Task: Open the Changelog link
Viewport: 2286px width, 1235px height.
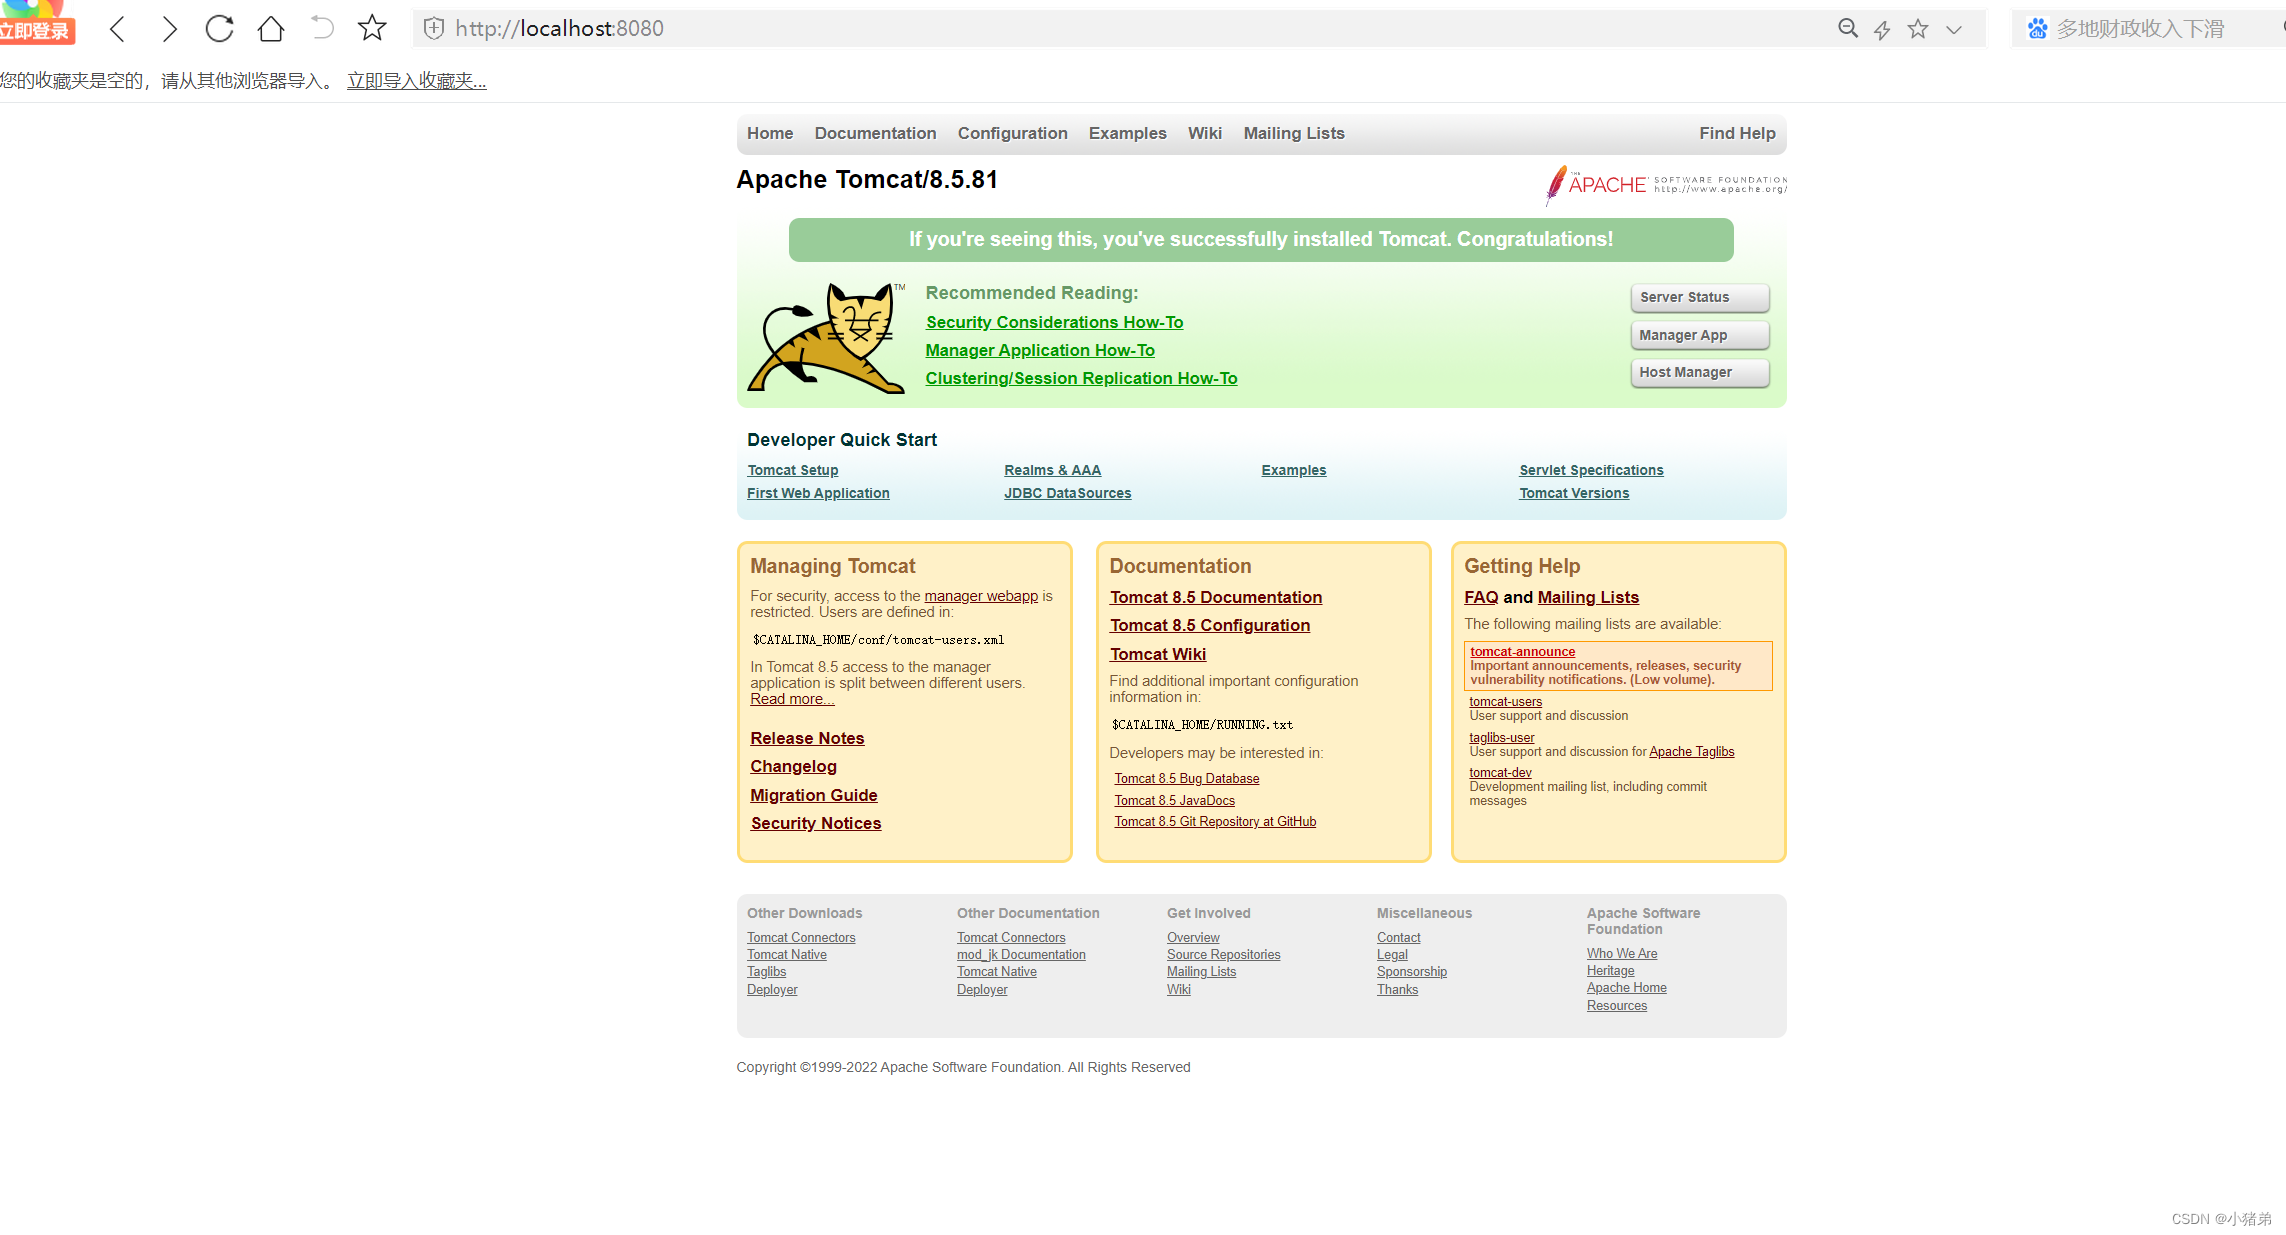Action: coord(793,766)
